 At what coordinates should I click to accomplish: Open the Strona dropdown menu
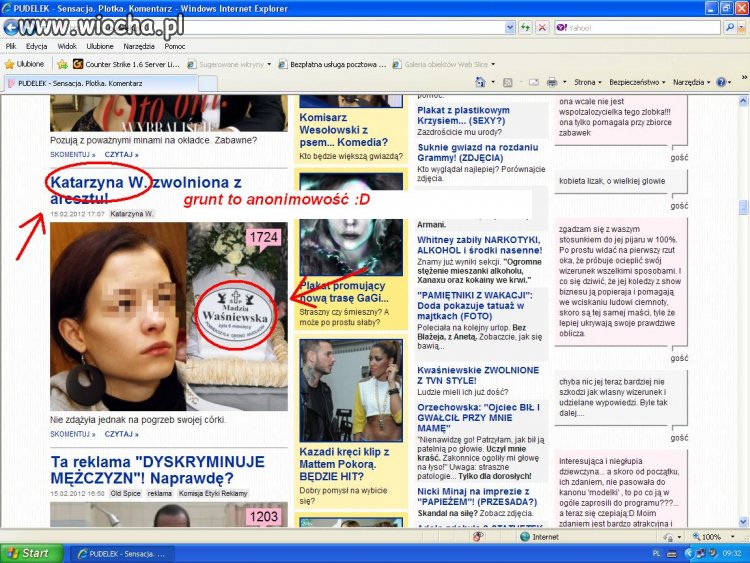[x=587, y=82]
